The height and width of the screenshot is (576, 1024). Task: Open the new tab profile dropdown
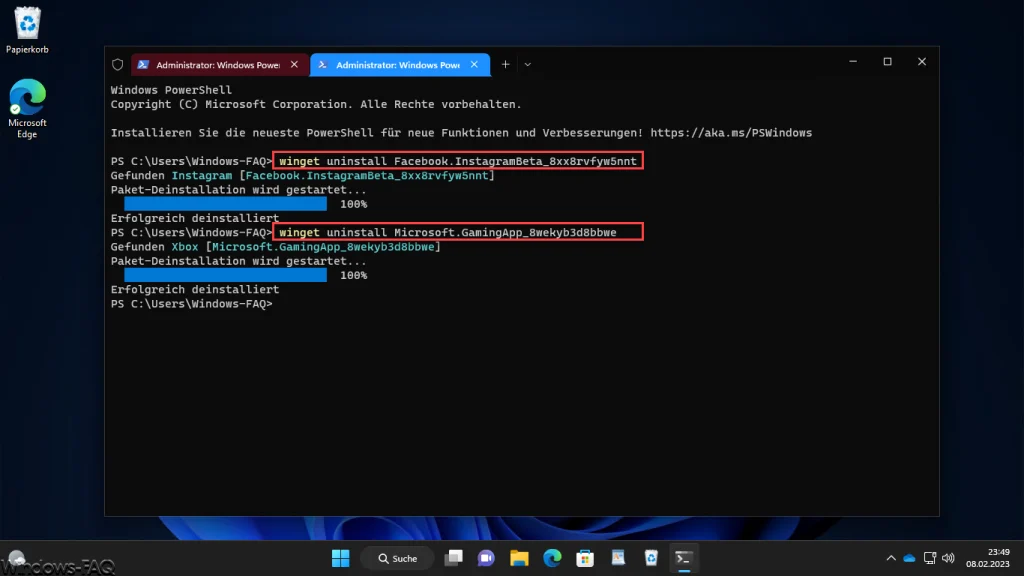click(x=528, y=65)
